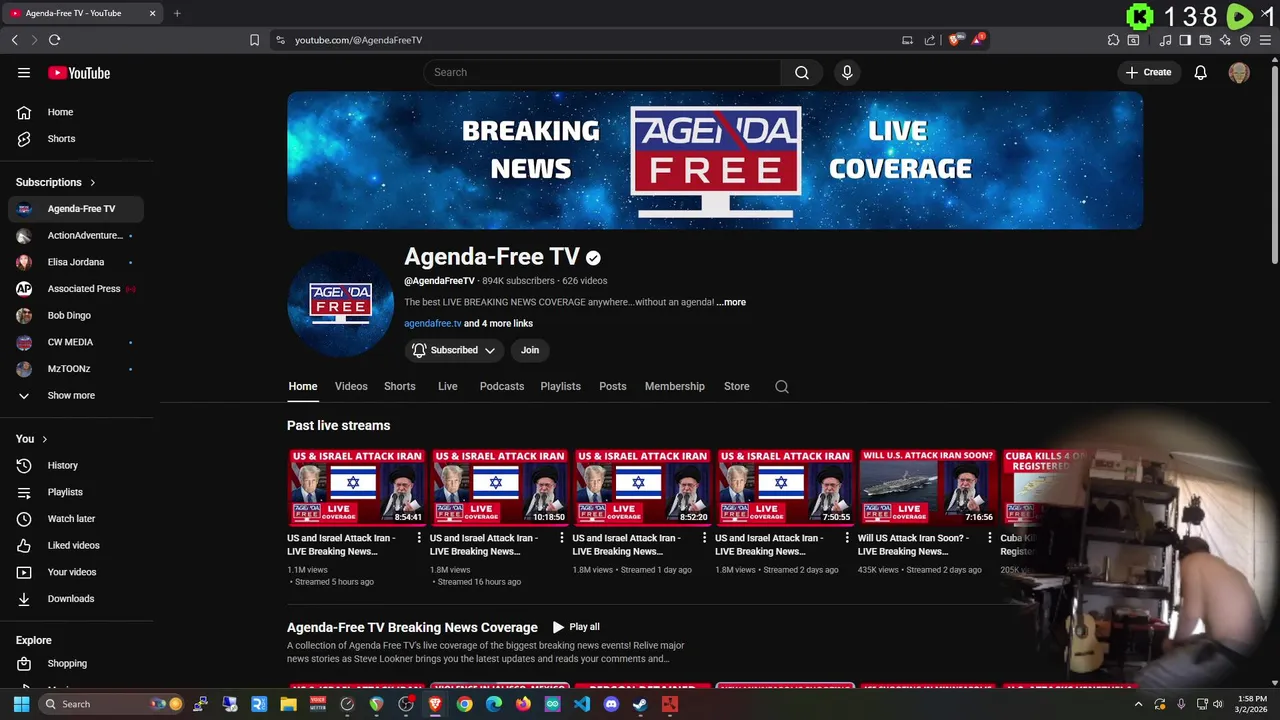Start voice search with microphone
The image size is (1280, 720).
coord(847,72)
